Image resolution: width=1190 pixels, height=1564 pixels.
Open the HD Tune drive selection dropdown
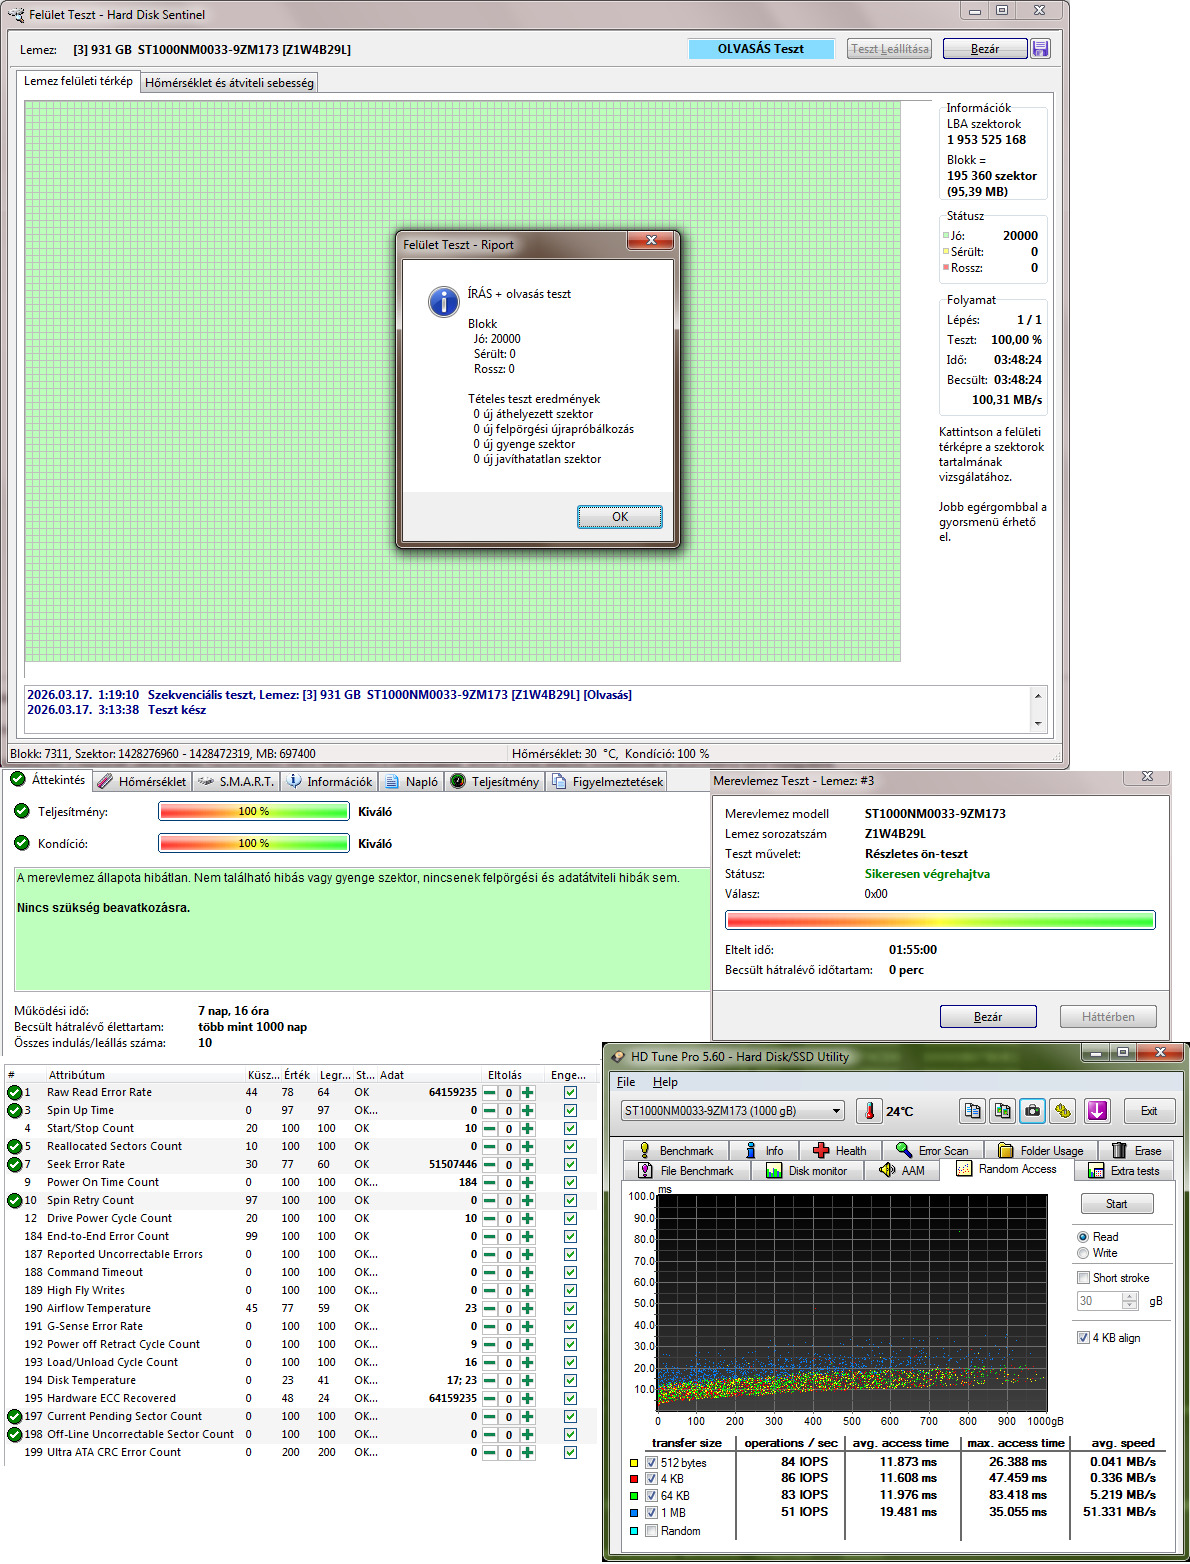click(x=733, y=1111)
